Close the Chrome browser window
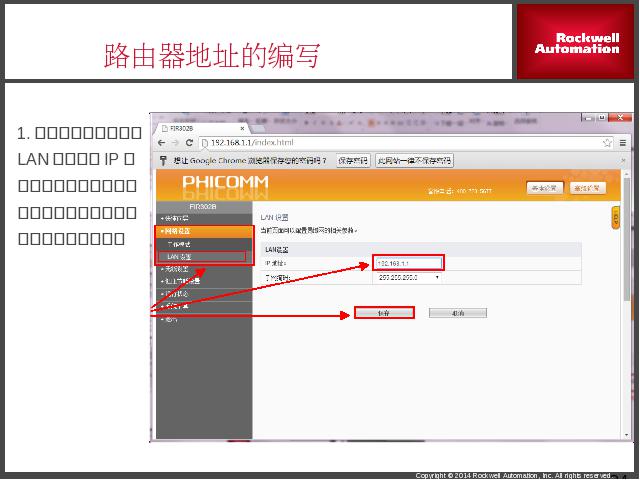The width and height of the screenshot is (640, 480). point(620,118)
